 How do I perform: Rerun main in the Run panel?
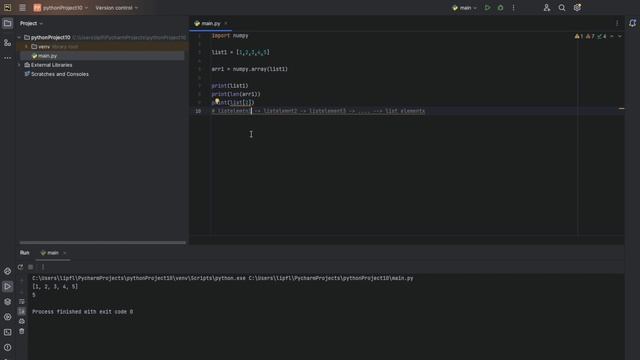pos(20,267)
